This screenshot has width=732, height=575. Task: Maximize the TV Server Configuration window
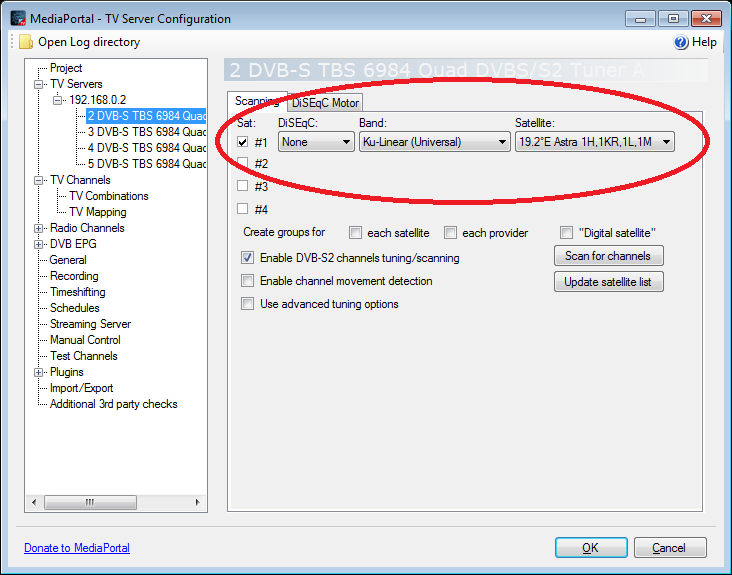(x=673, y=19)
